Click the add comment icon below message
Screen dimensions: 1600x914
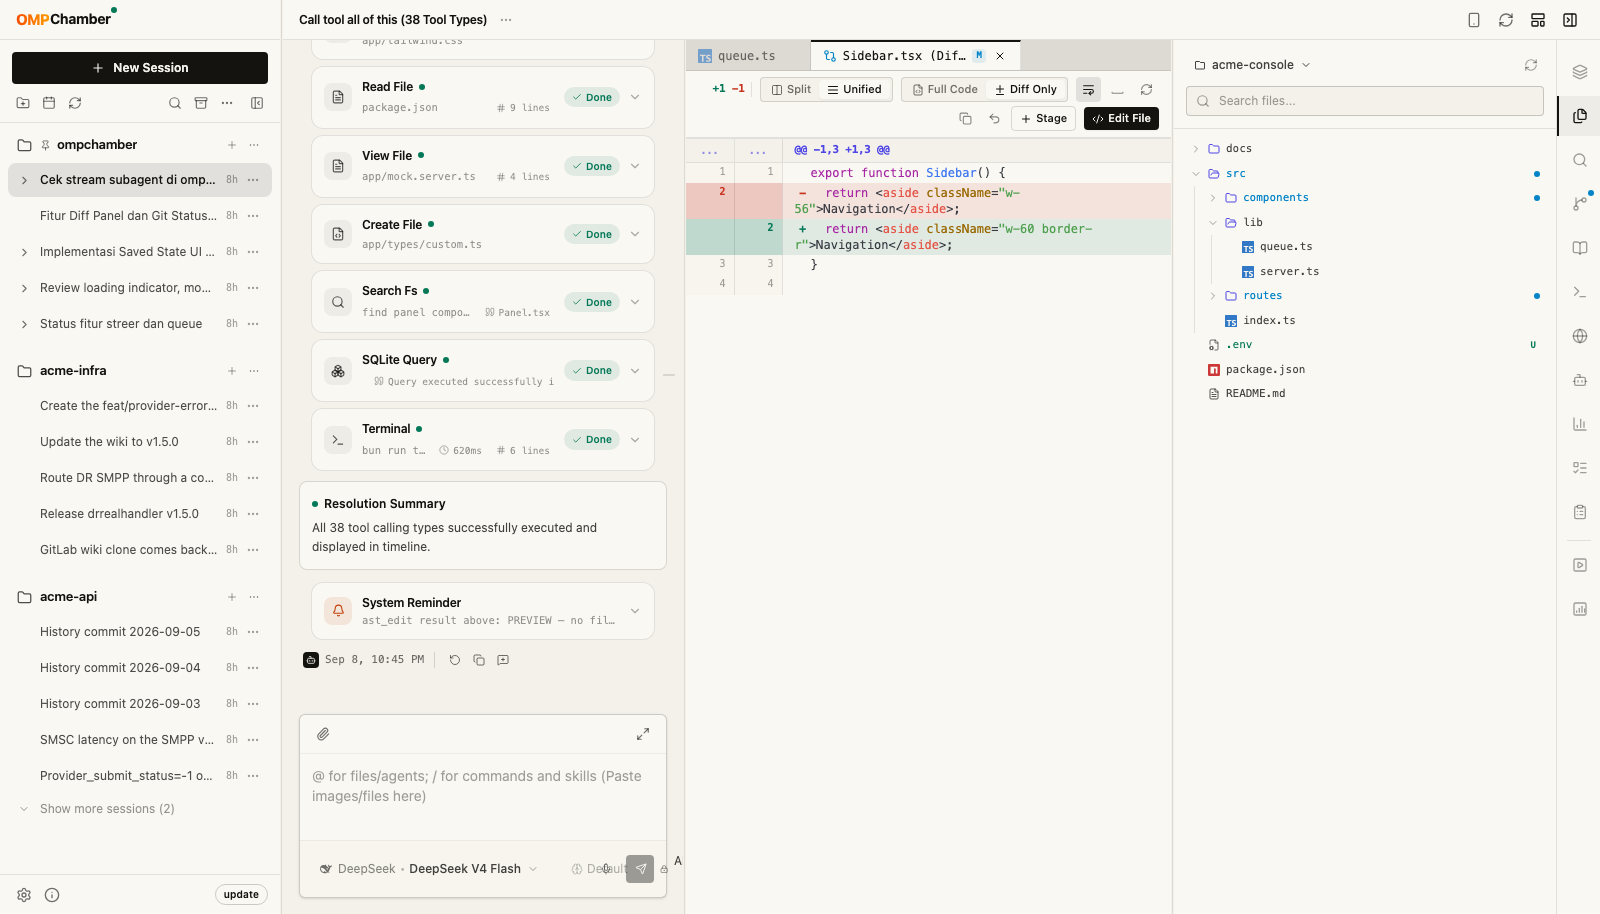(503, 660)
